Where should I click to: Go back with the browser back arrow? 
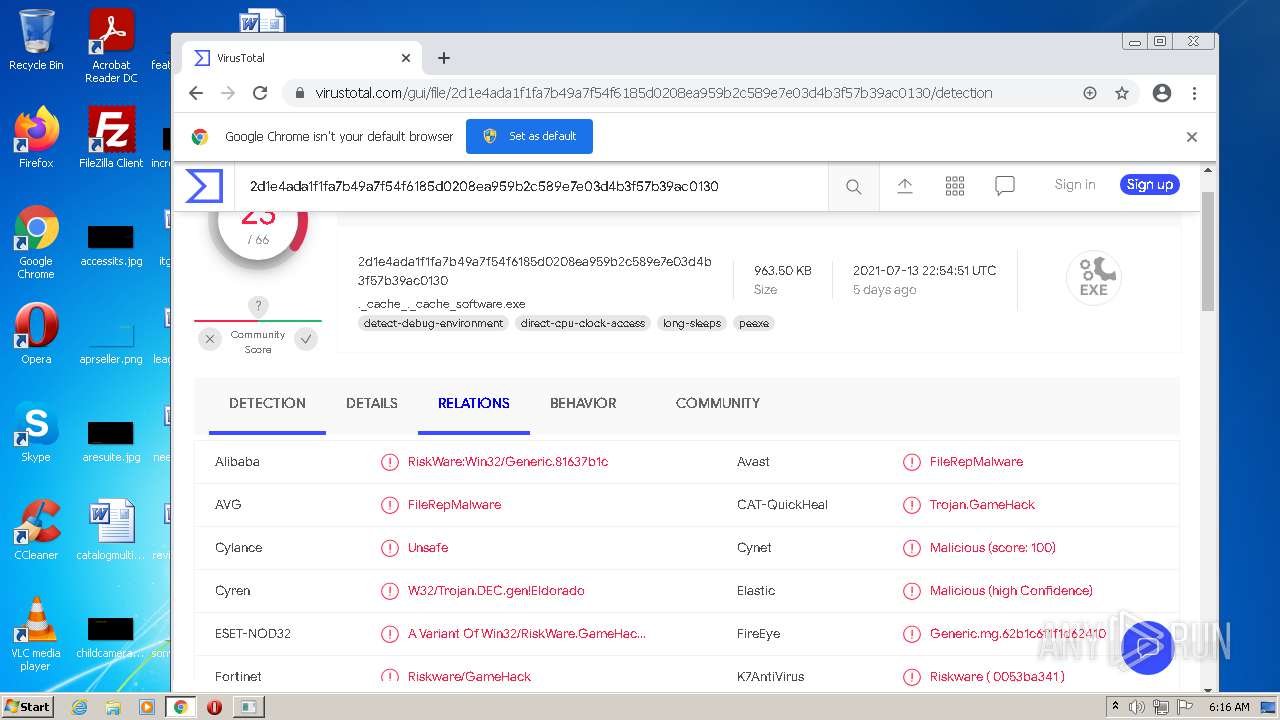(x=196, y=93)
